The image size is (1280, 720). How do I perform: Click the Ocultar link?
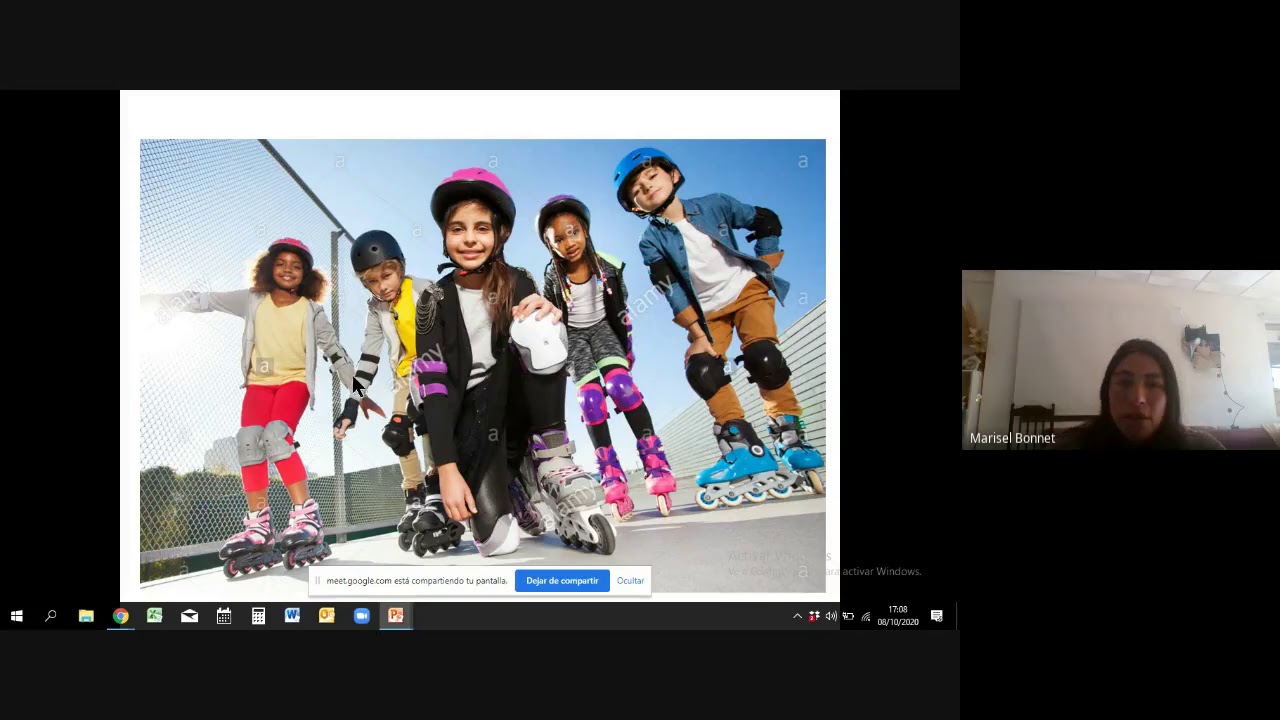pos(630,581)
